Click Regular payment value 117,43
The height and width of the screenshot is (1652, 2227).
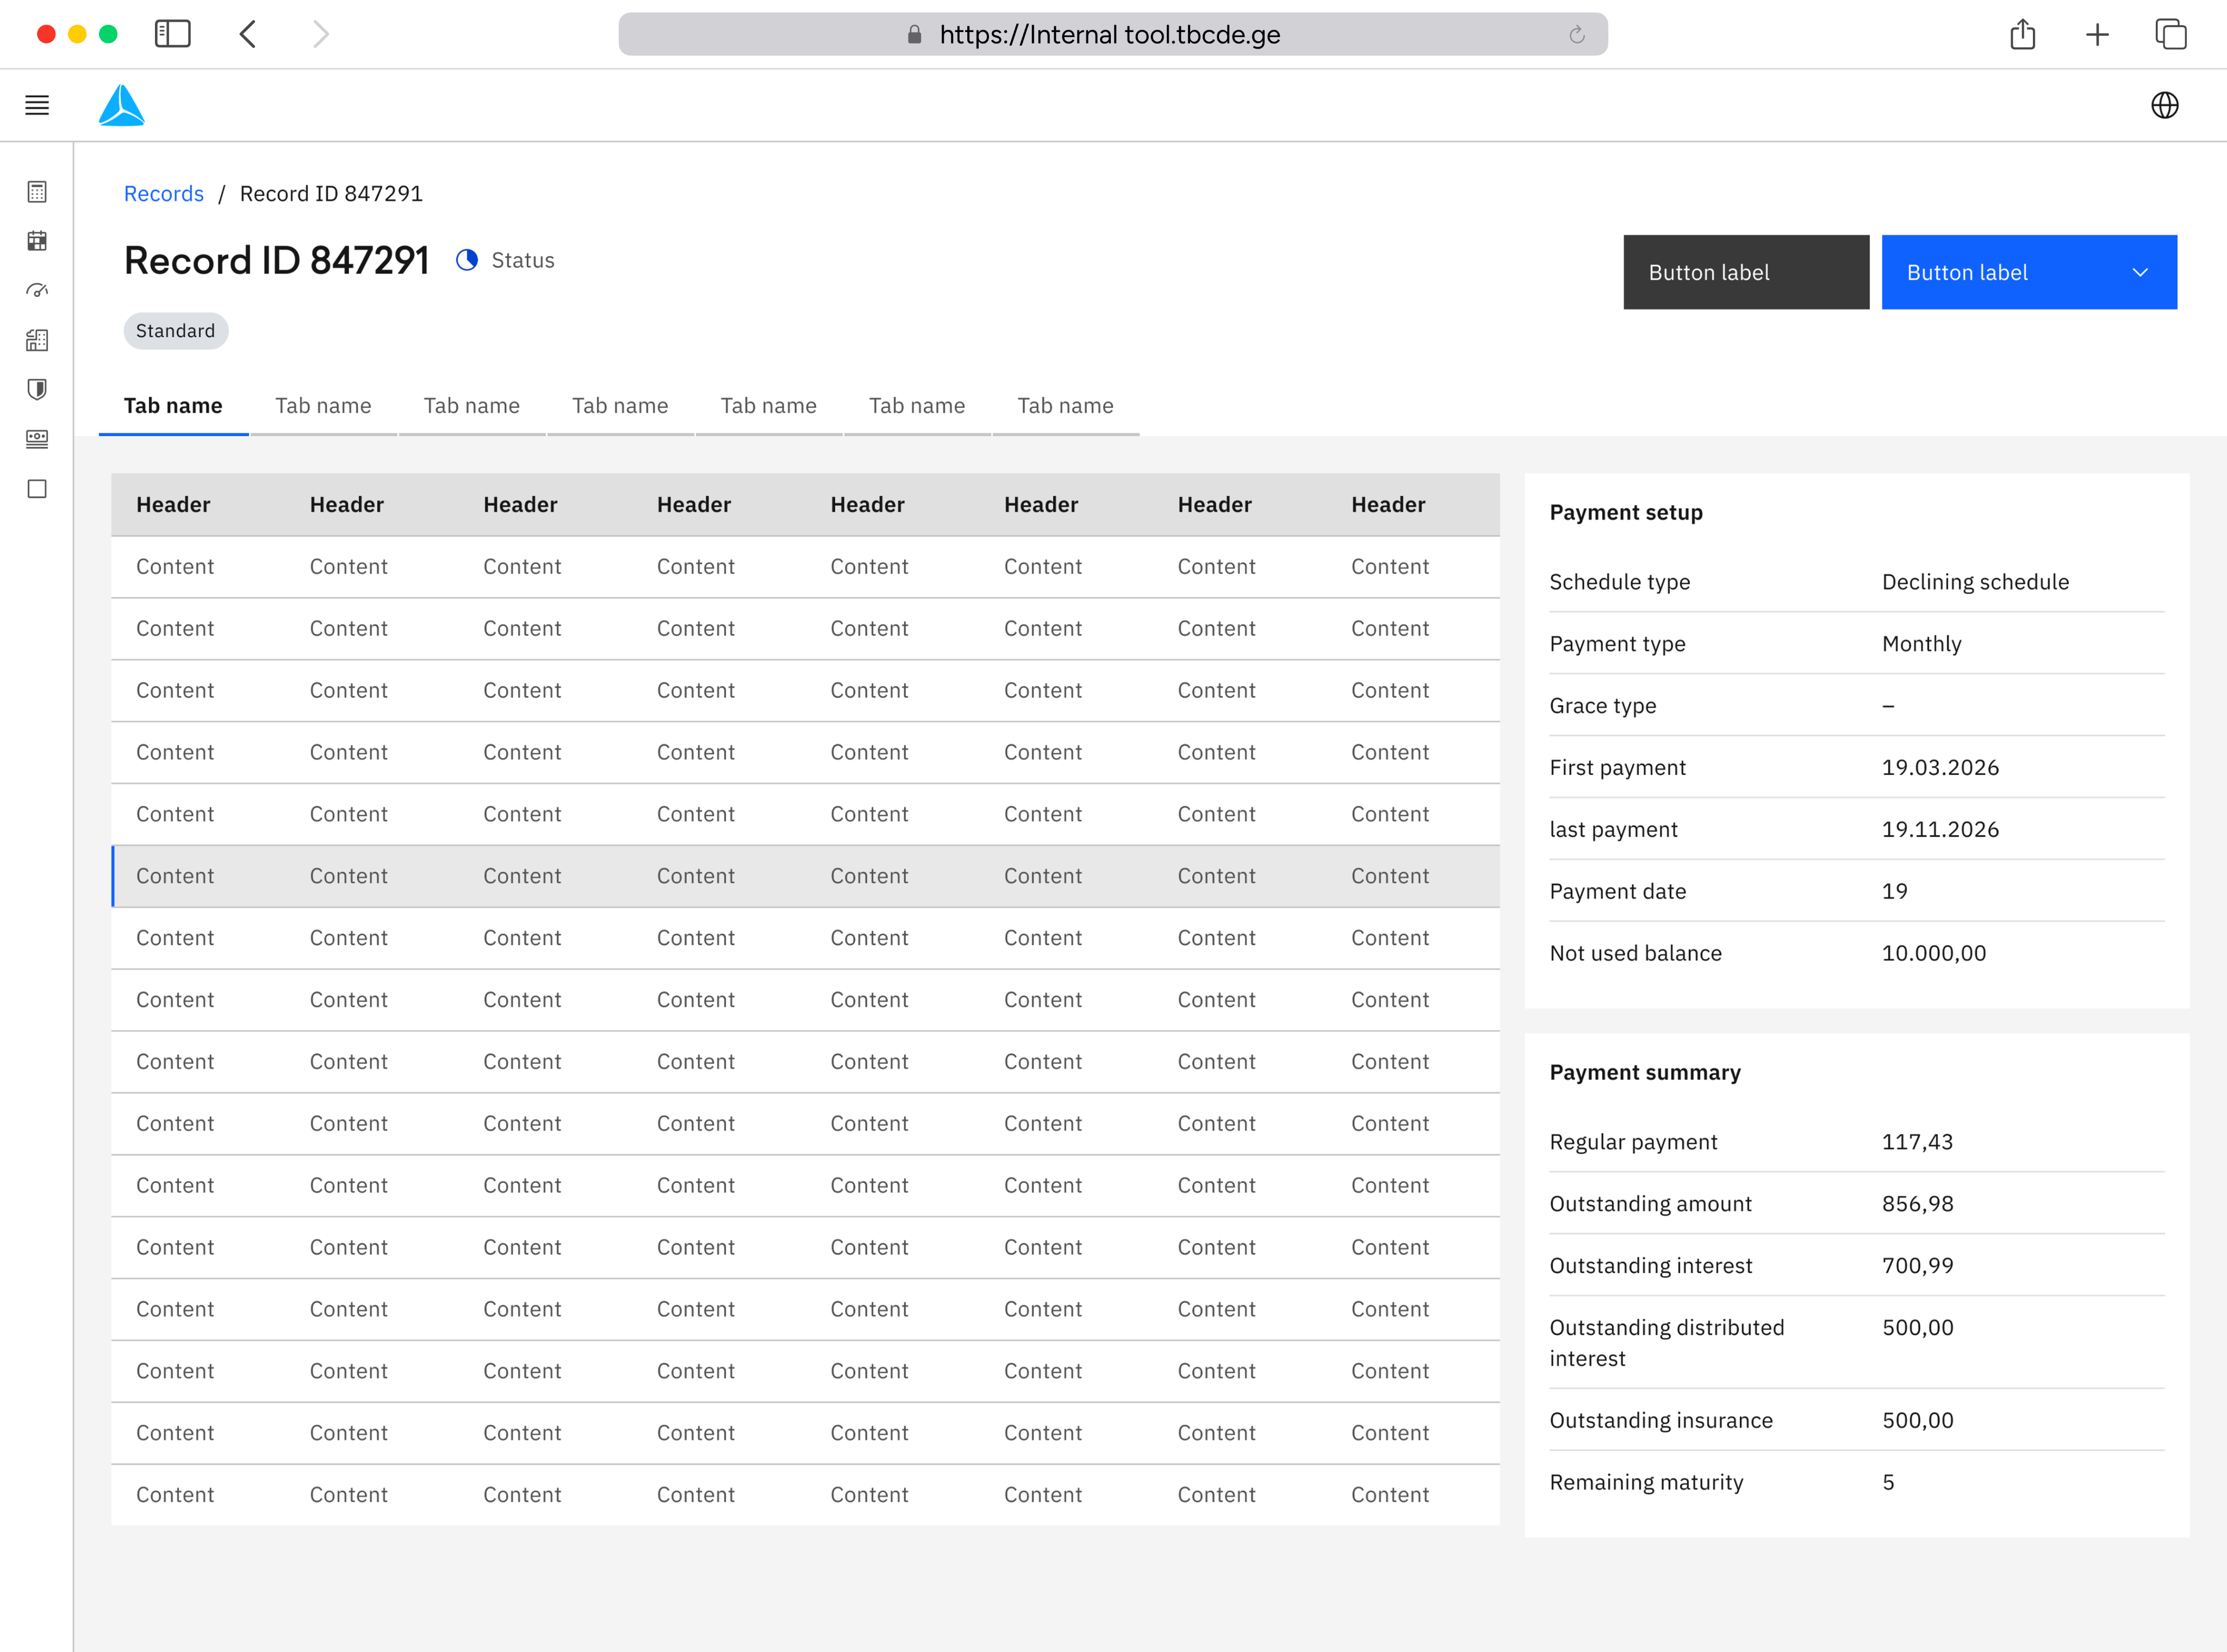pos(1917,1142)
